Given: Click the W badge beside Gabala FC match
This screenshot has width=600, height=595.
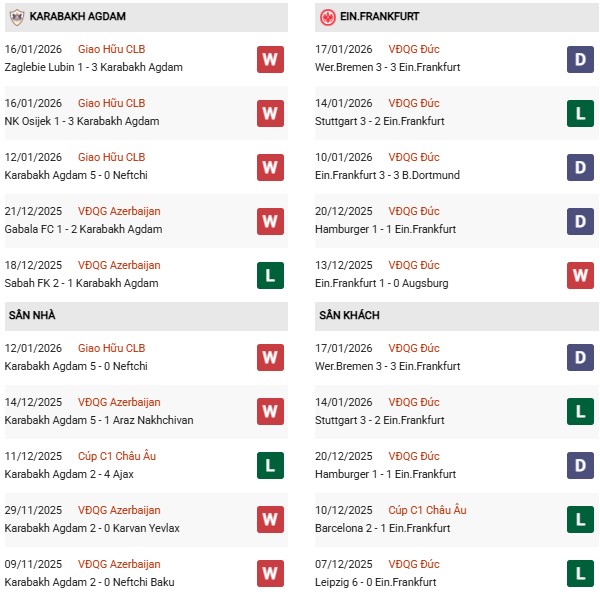Looking at the screenshot, I should [x=269, y=221].
